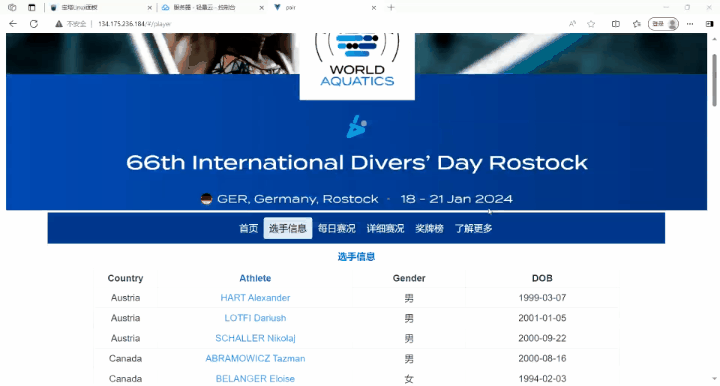Open the 奖牌榜 navigation item

click(x=429, y=228)
